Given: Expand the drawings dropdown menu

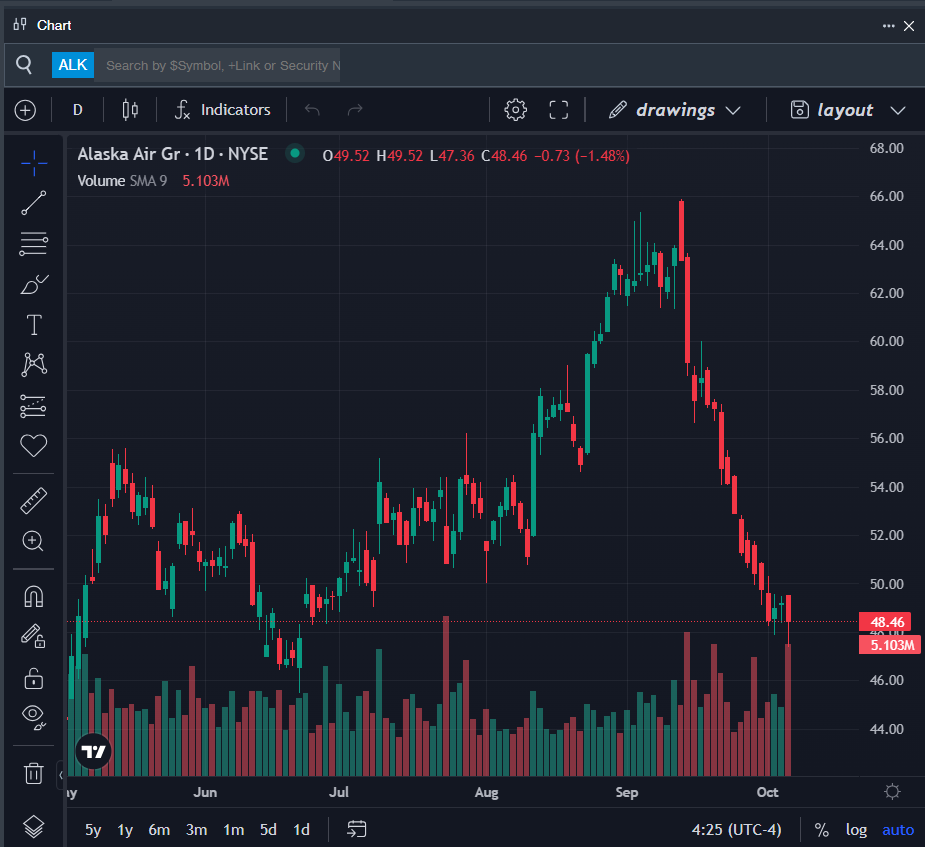Looking at the screenshot, I should tap(675, 110).
